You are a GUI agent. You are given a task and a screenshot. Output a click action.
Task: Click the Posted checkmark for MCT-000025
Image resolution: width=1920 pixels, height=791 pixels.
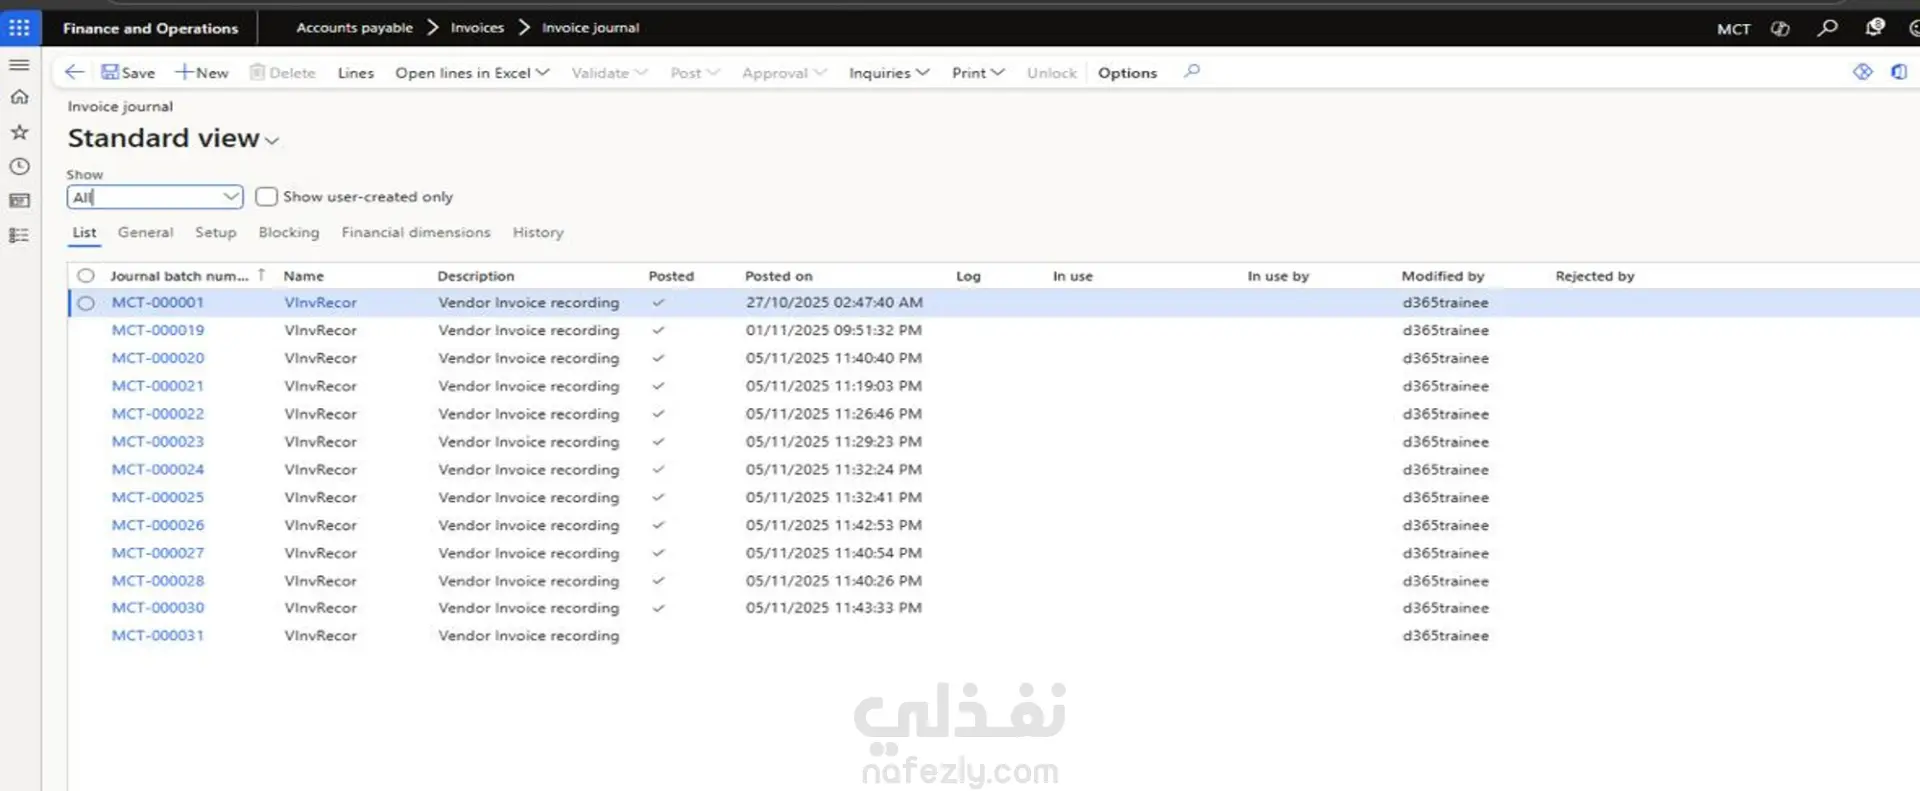click(x=658, y=497)
